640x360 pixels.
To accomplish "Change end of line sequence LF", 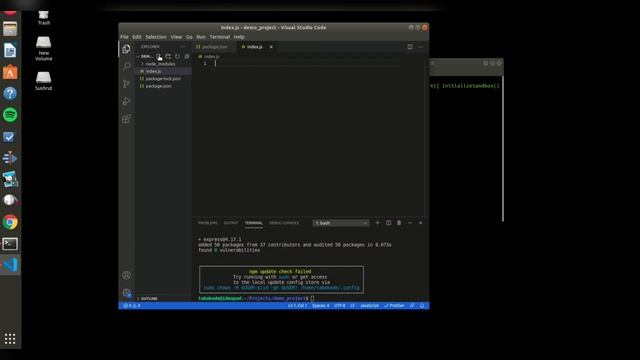I will [352, 306].
